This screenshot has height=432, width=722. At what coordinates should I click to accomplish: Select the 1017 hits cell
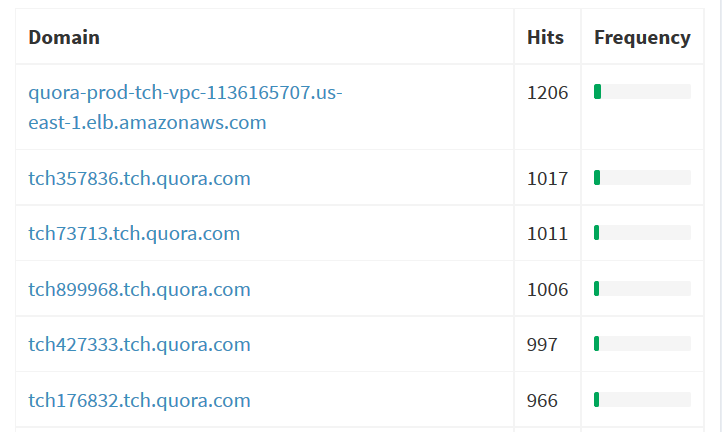[547, 178]
